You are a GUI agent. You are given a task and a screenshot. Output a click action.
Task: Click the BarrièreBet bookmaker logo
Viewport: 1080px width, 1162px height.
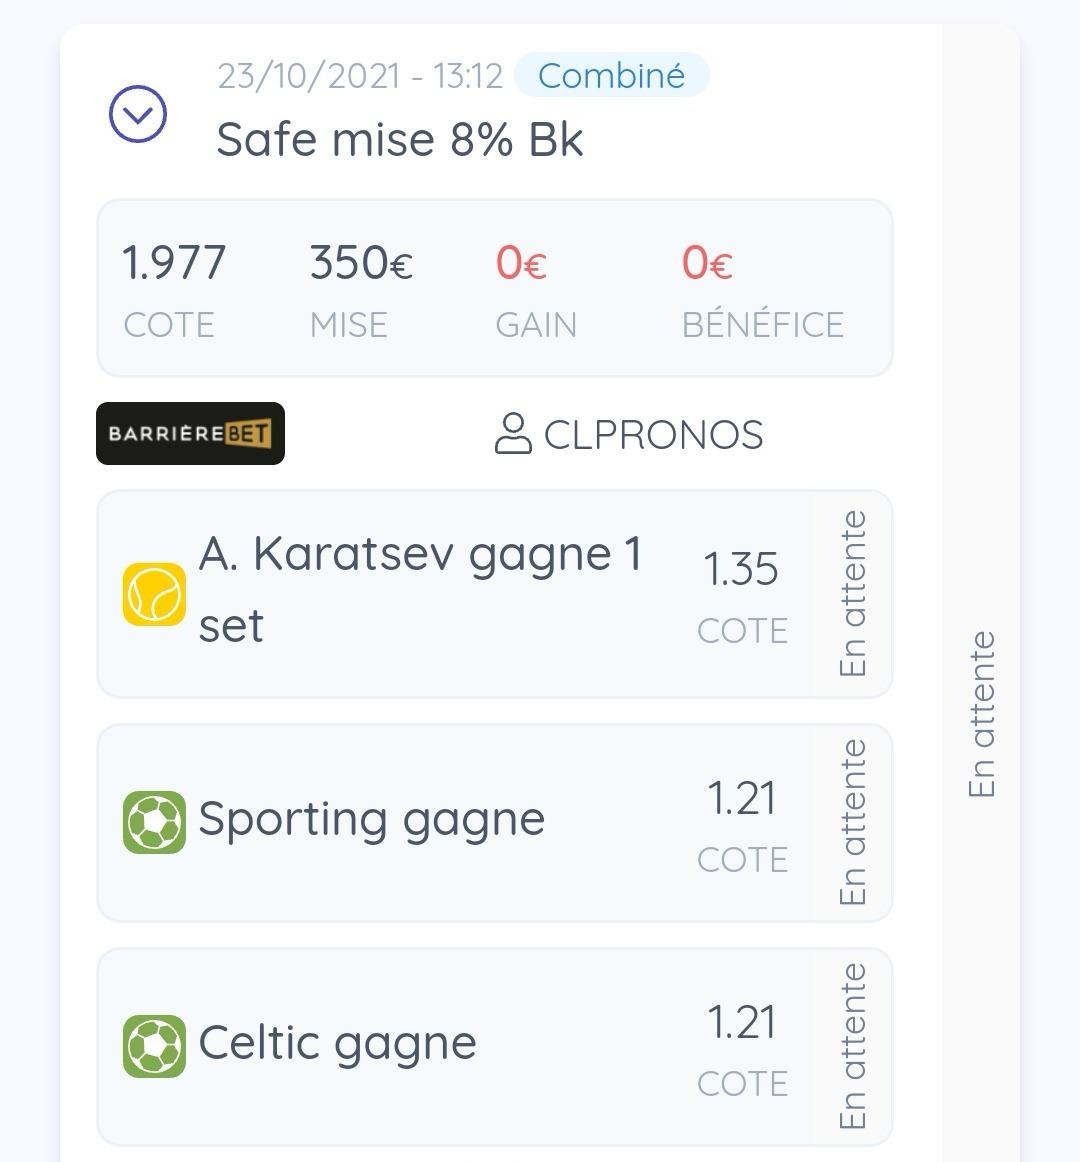click(190, 434)
